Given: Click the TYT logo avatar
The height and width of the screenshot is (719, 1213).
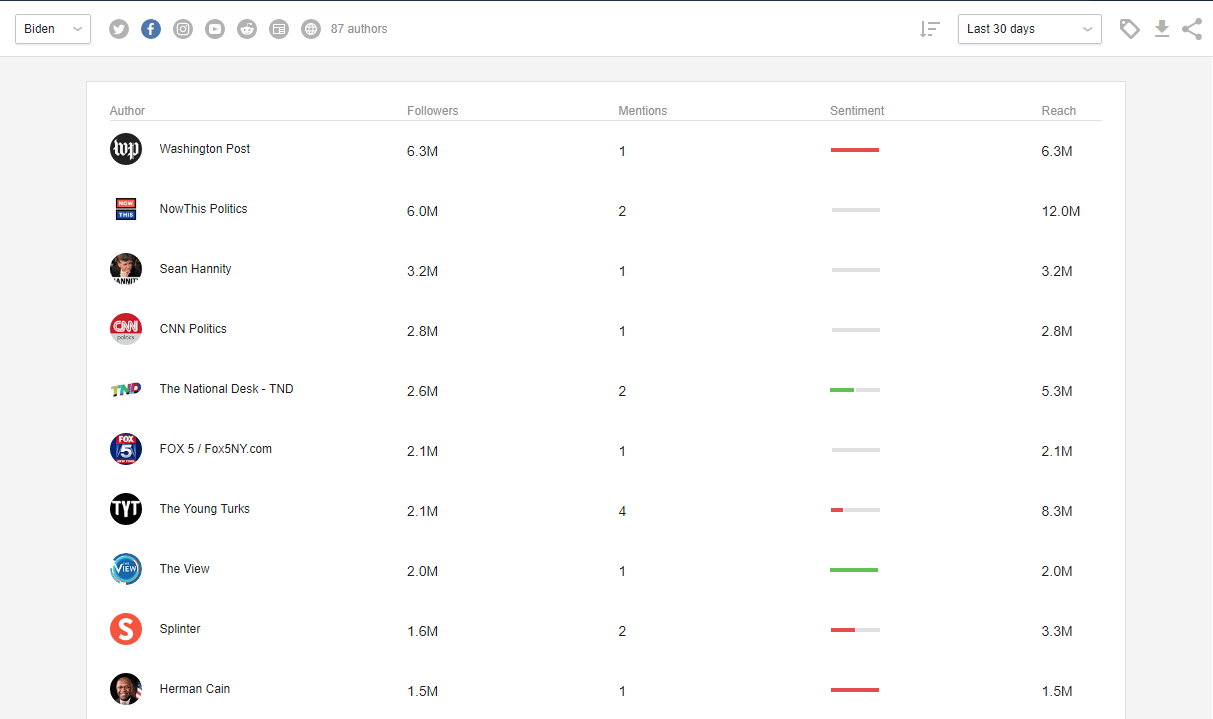Looking at the screenshot, I should (126, 509).
